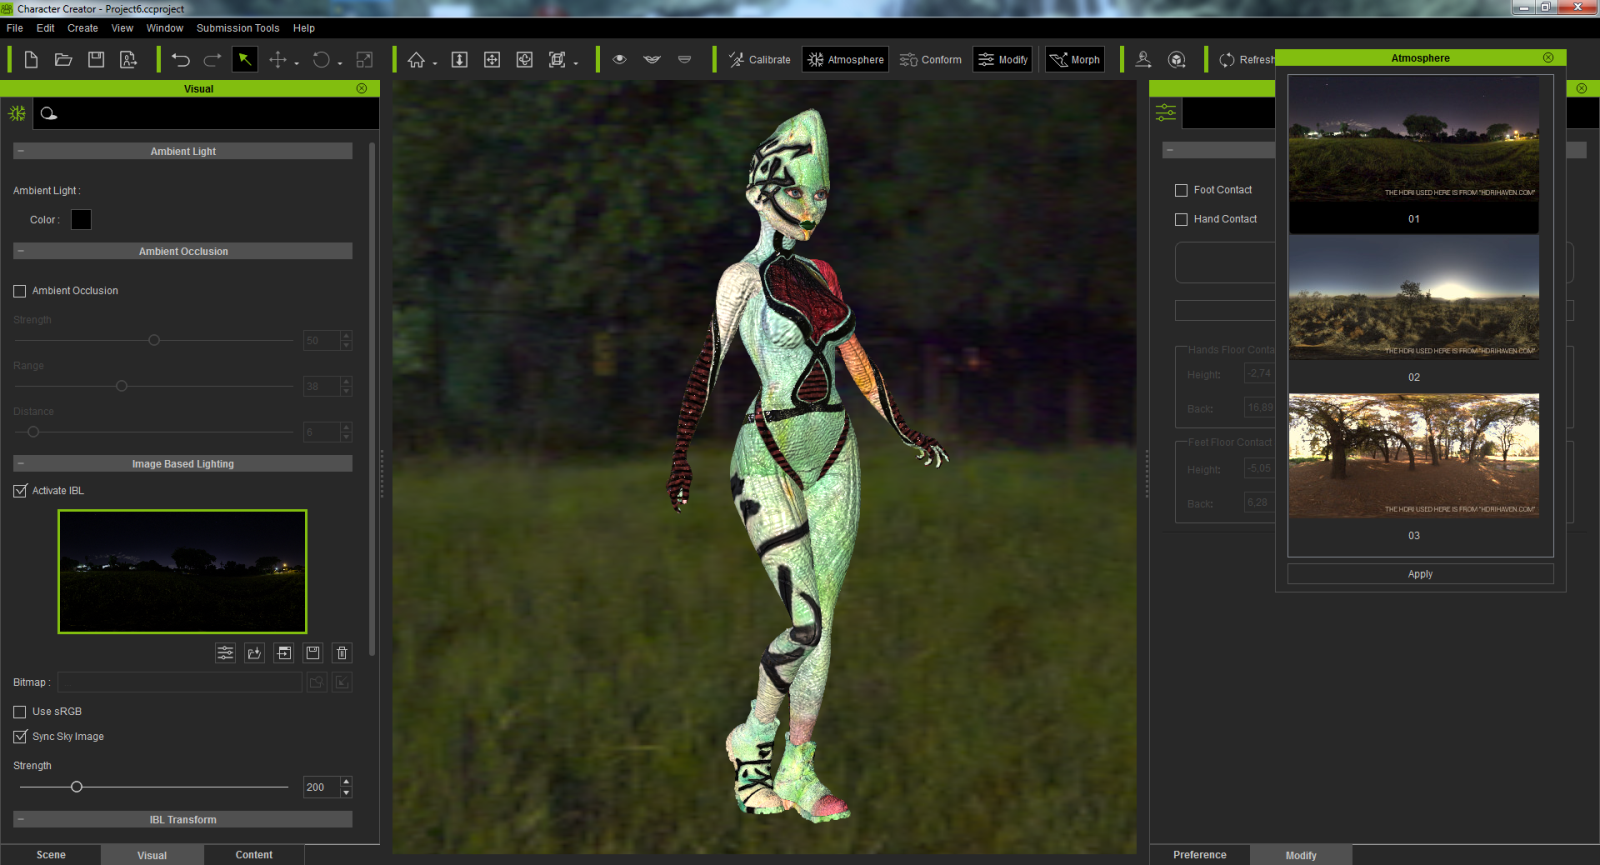Click the lips facial toolbar icon
Image resolution: width=1600 pixels, height=865 pixels.
[652, 60]
